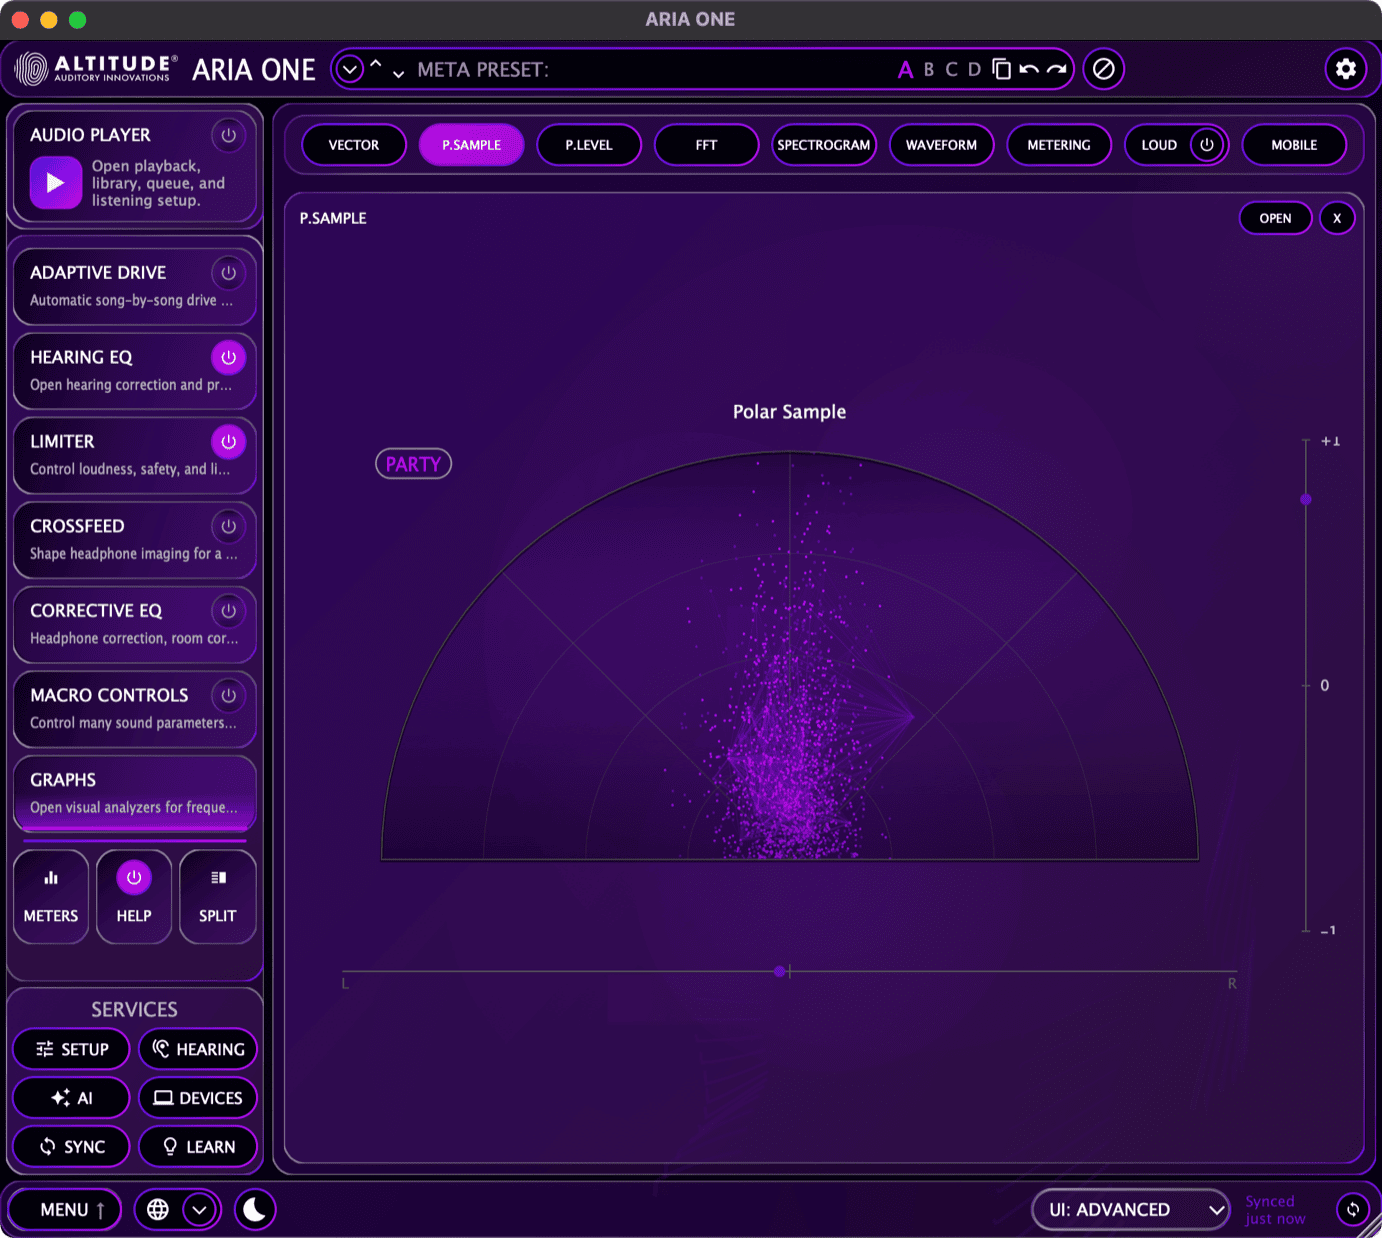Disable Hearing EQ power toggle

point(229,357)
